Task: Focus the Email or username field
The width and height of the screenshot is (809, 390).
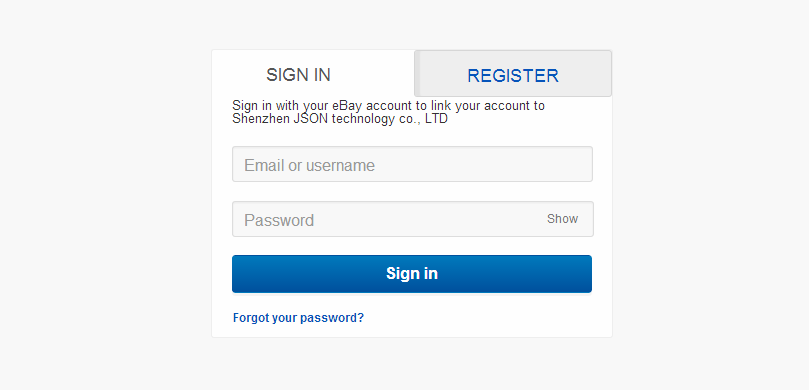Action: click(x=412, y=164)
